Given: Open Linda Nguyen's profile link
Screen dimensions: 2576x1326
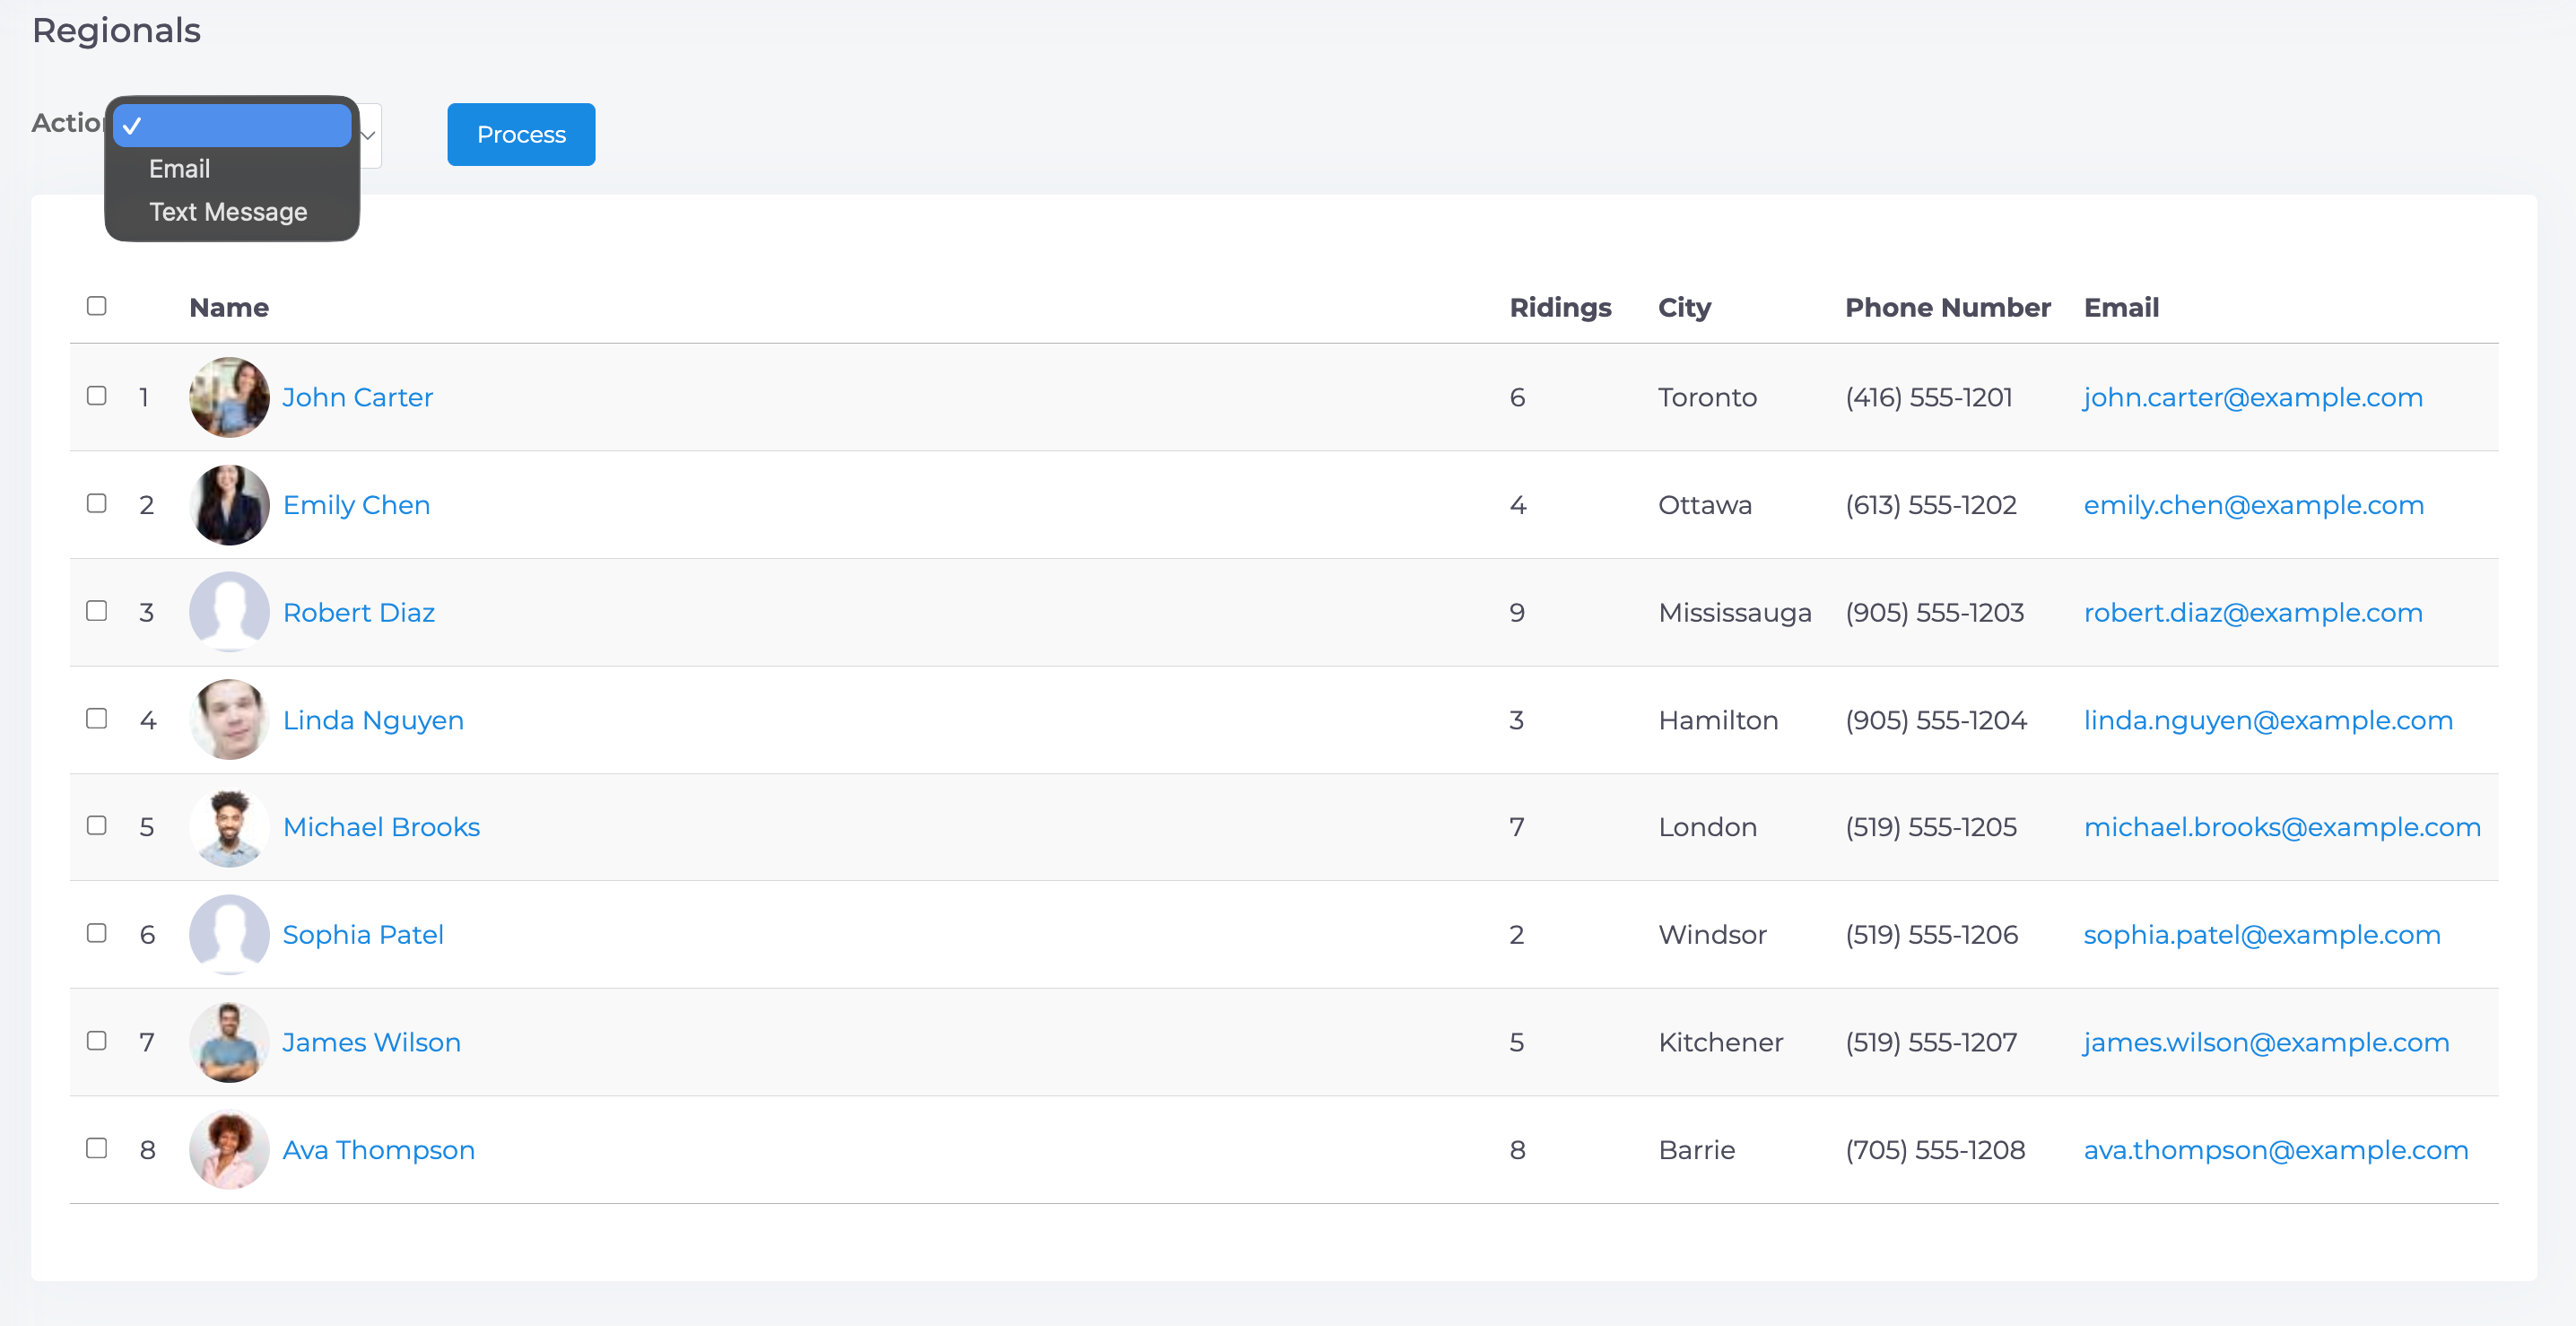Looking at the screenshot, I should pos(373,720).
